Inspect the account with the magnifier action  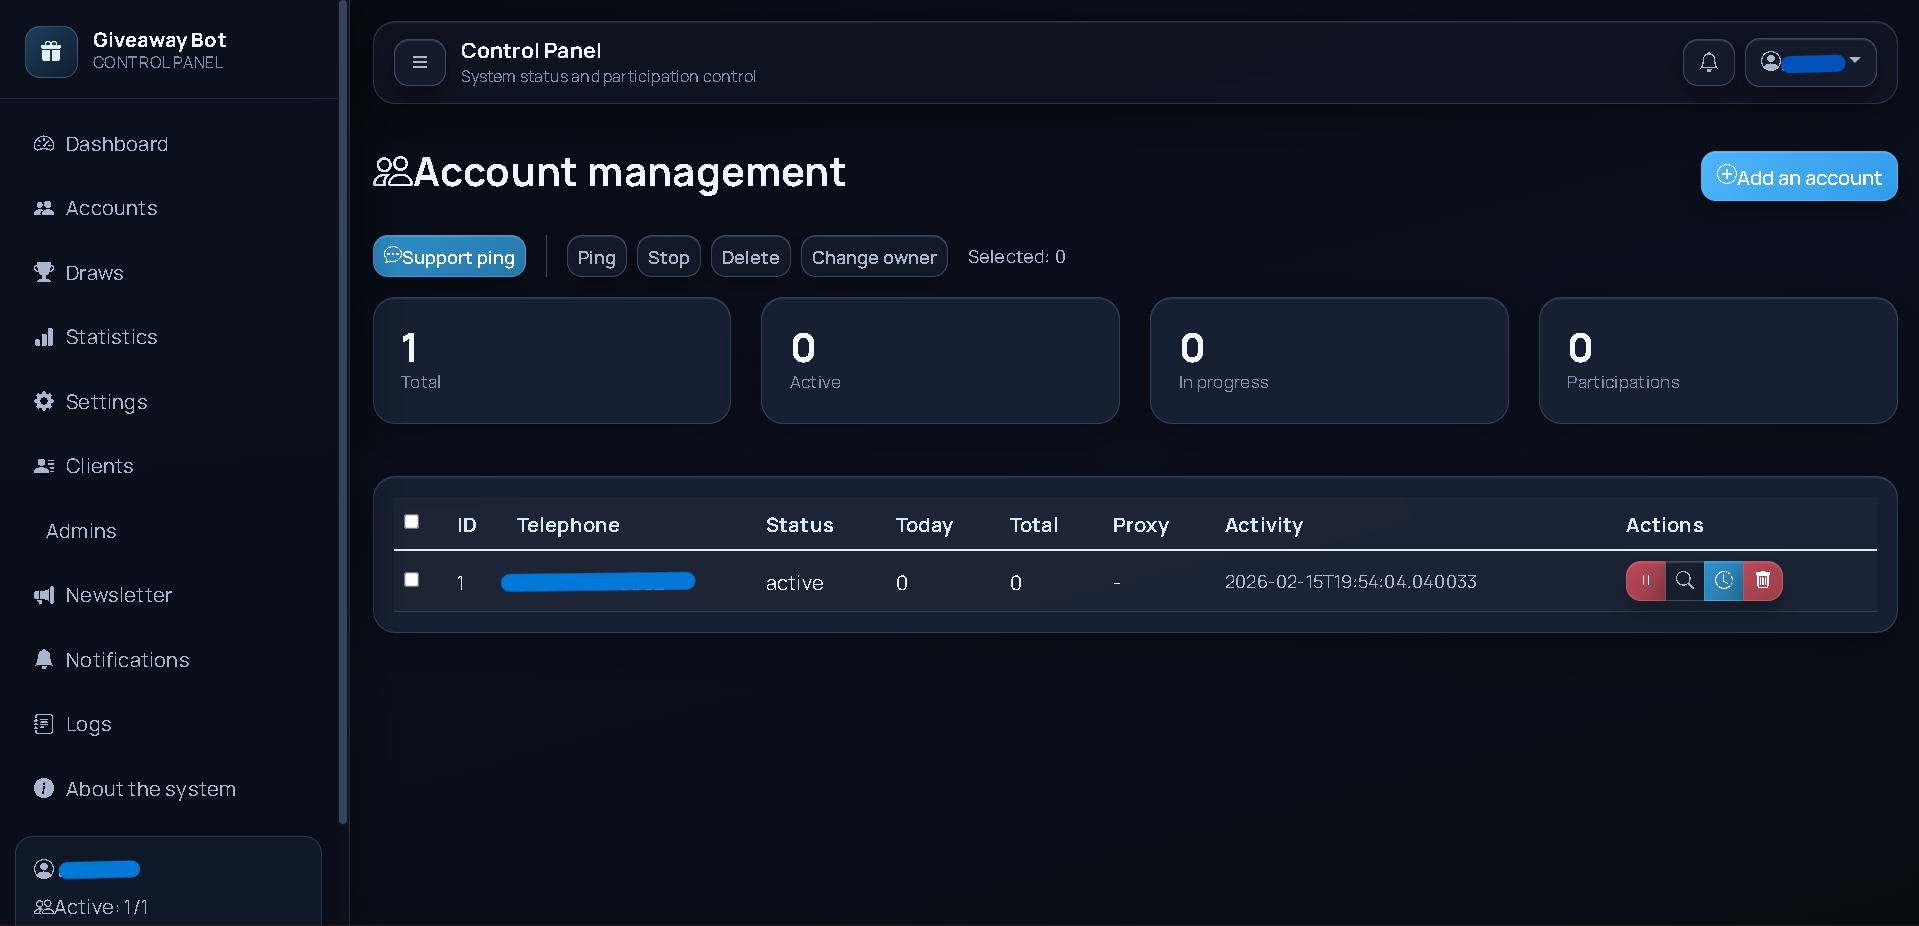1684,581
